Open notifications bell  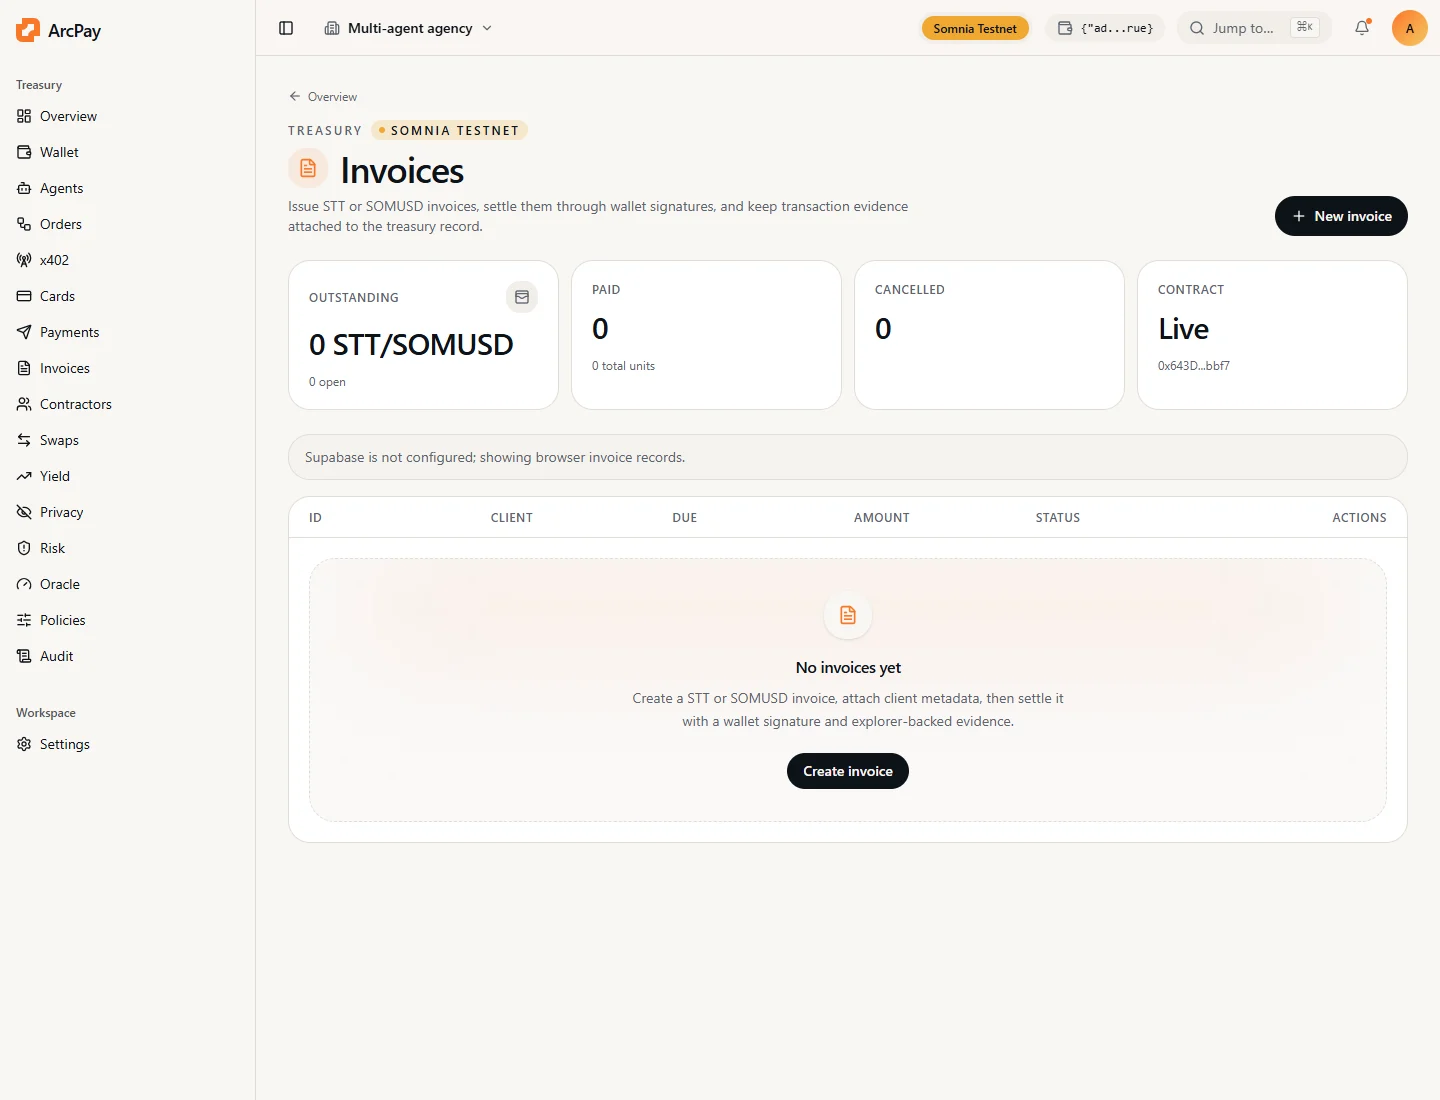1362,28
